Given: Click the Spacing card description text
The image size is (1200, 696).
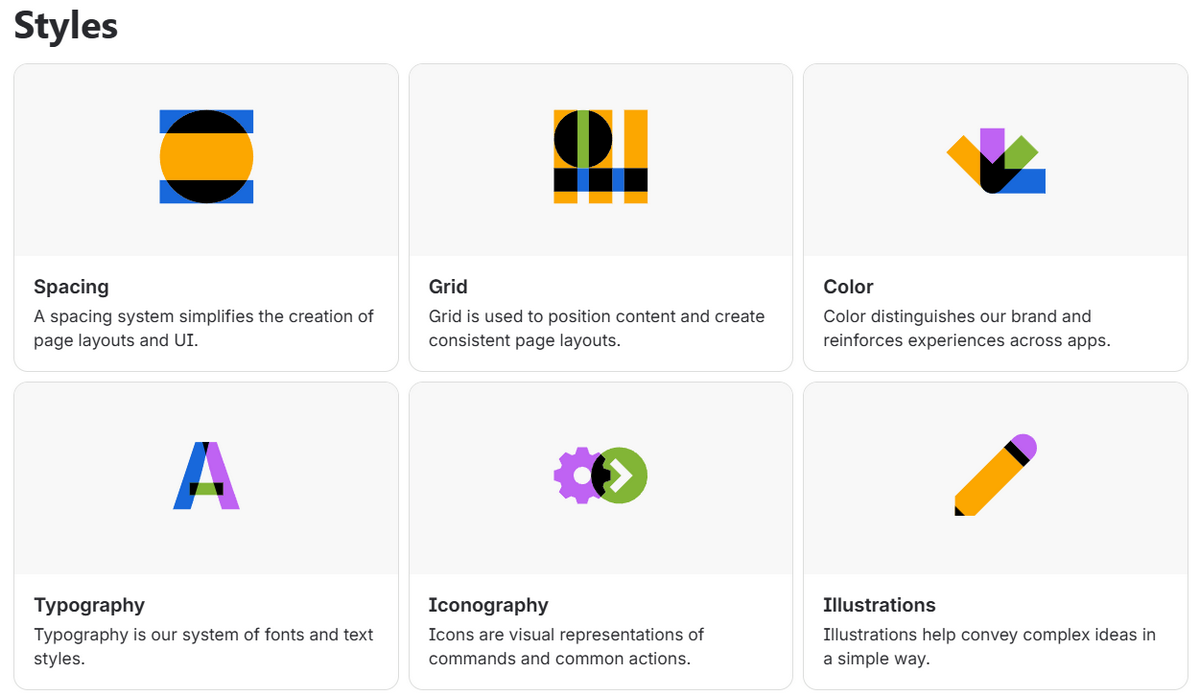Looking at the screenshot, I should click(x=204, y=328).
